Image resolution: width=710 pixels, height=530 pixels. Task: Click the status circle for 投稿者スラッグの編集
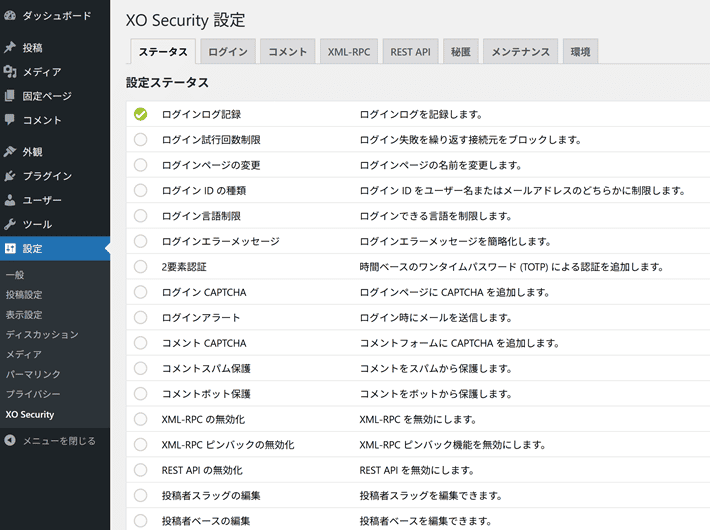pyautogui.click(x=140, y=495)
